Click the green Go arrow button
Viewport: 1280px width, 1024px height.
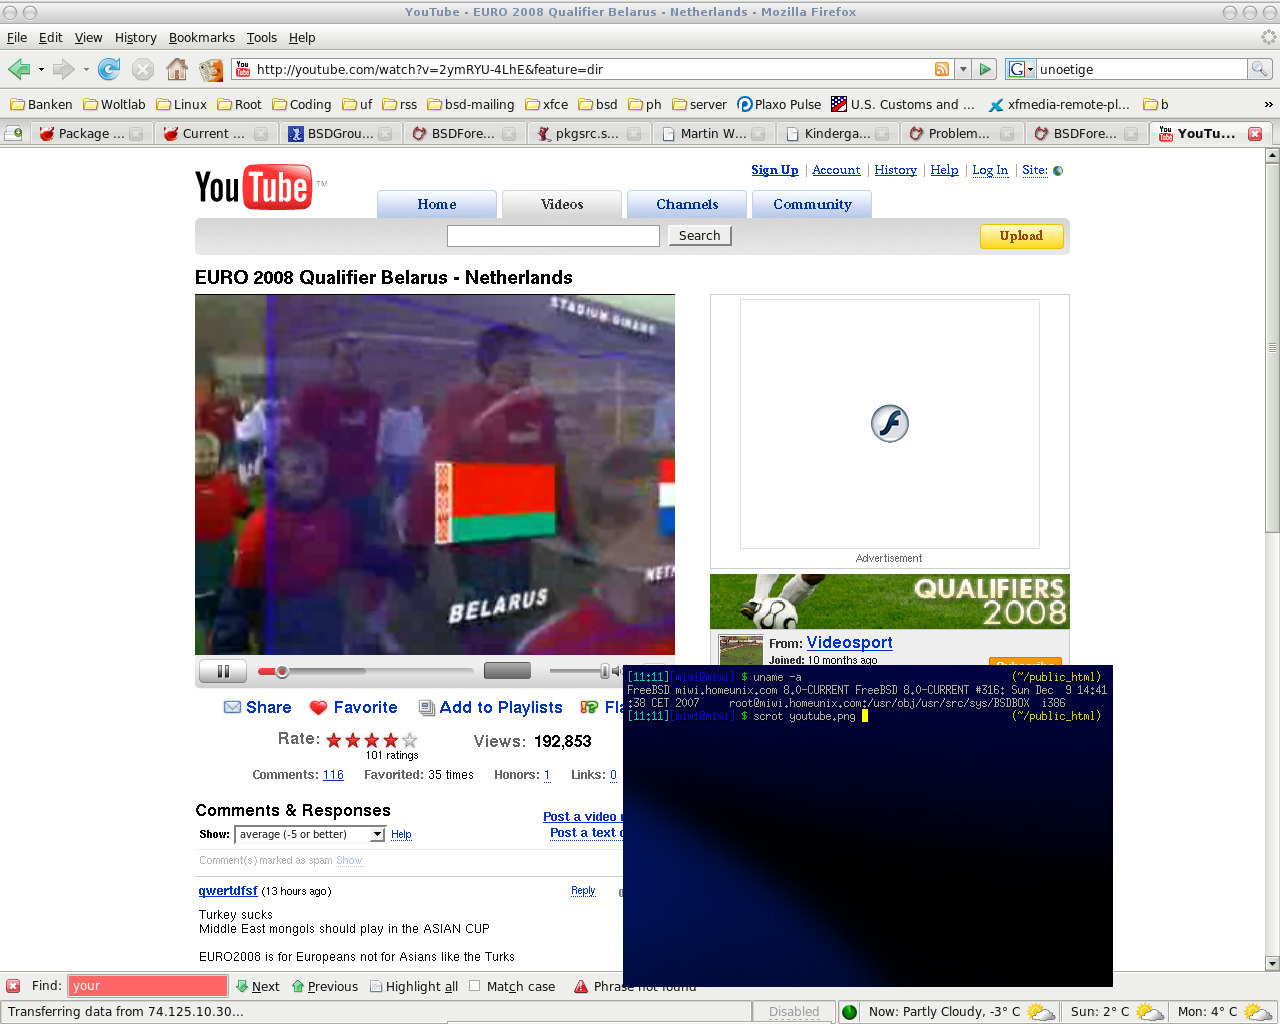click(x=985, y=69)
